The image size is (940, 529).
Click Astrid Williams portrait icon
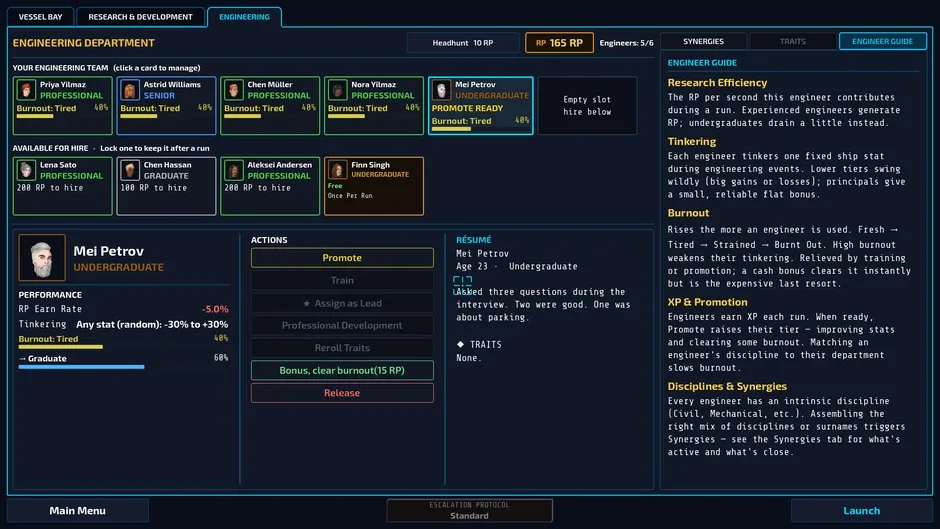tap(129, 90)
